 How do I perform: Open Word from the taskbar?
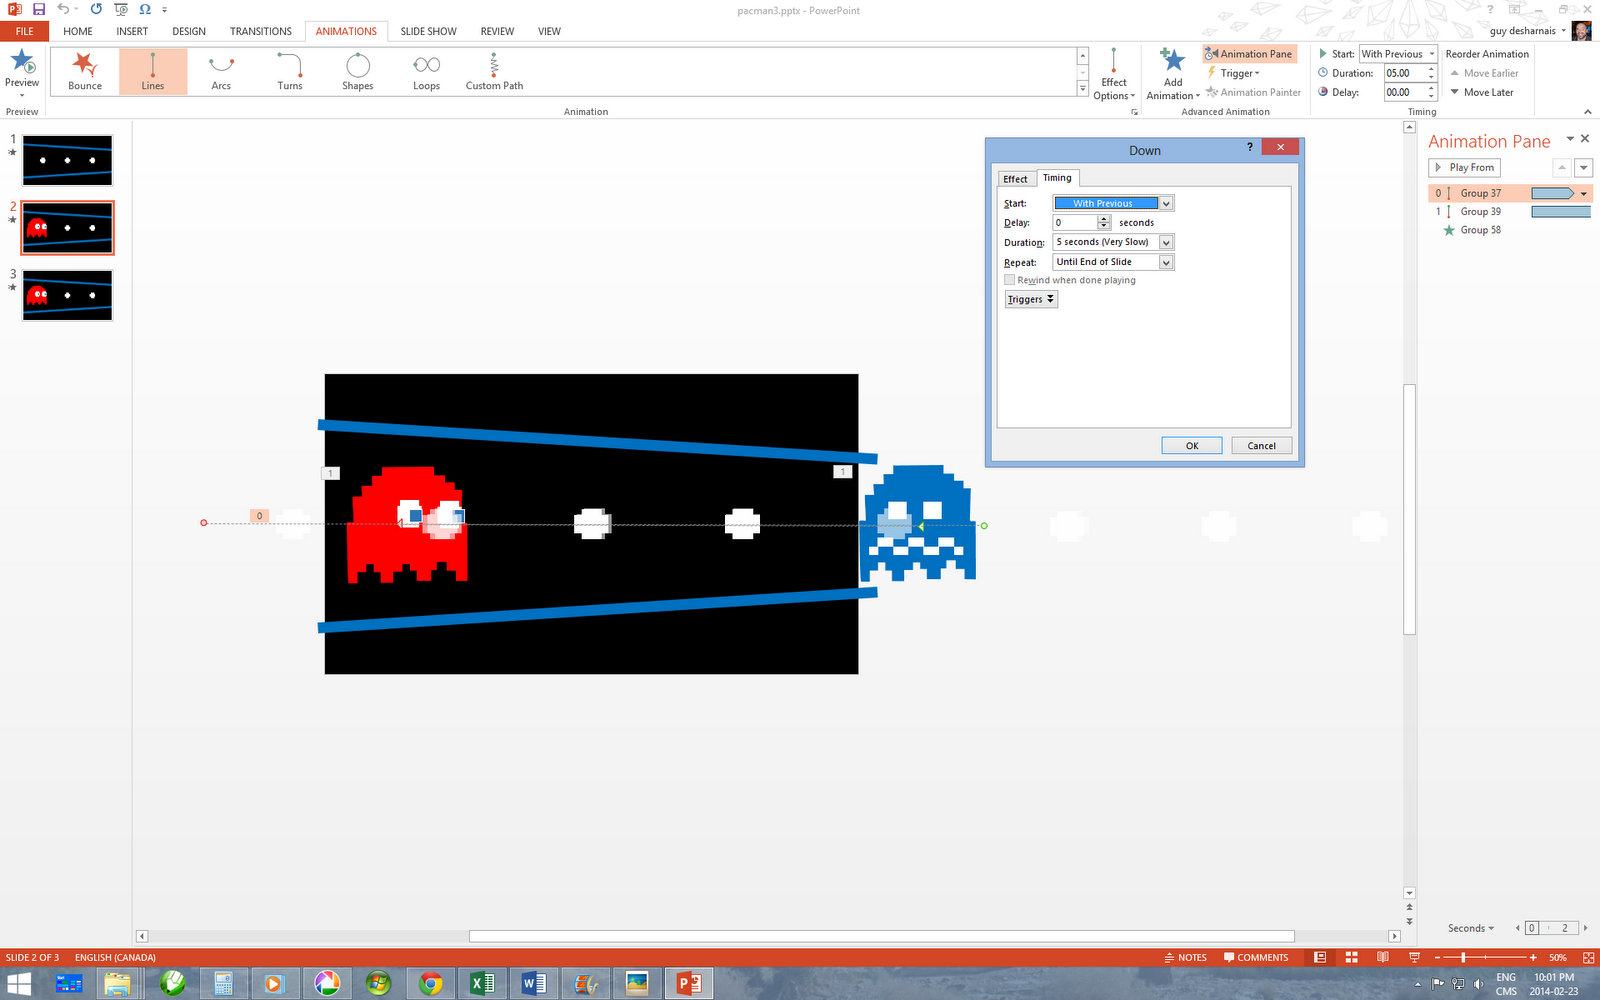tap(534, 983)
